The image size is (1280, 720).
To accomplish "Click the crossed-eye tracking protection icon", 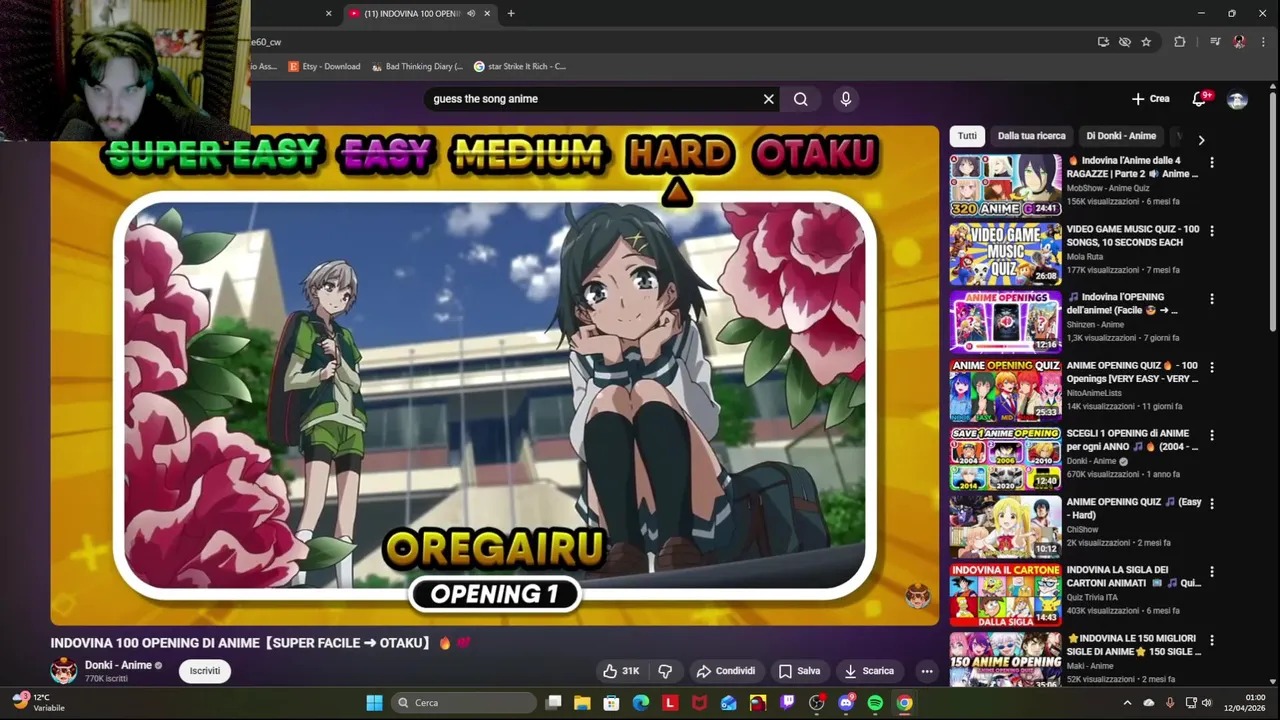I will (x=1125, y=42).
